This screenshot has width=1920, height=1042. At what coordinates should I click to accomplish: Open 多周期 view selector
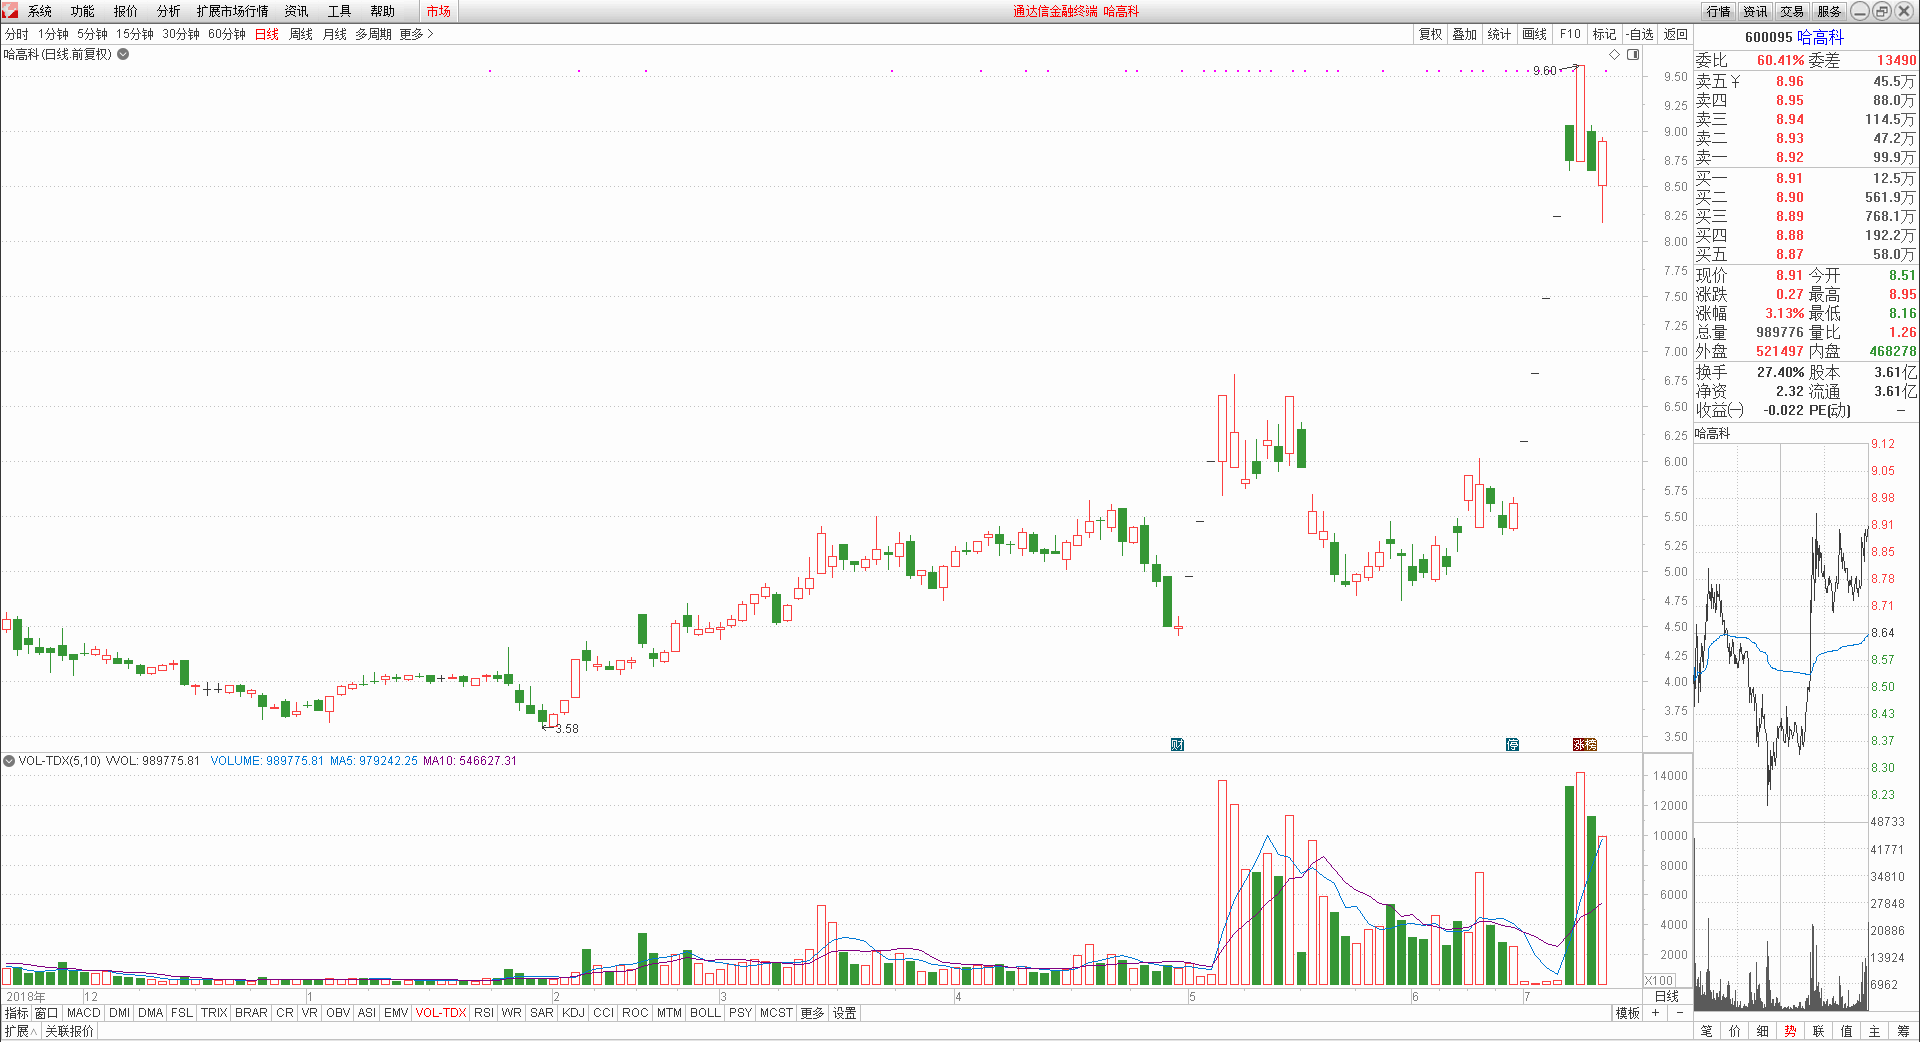point(374,34)
